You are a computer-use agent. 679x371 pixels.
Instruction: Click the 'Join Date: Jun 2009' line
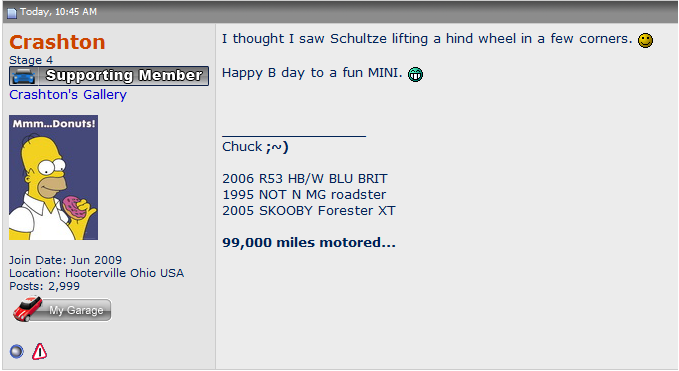click(x=65, y=260)
